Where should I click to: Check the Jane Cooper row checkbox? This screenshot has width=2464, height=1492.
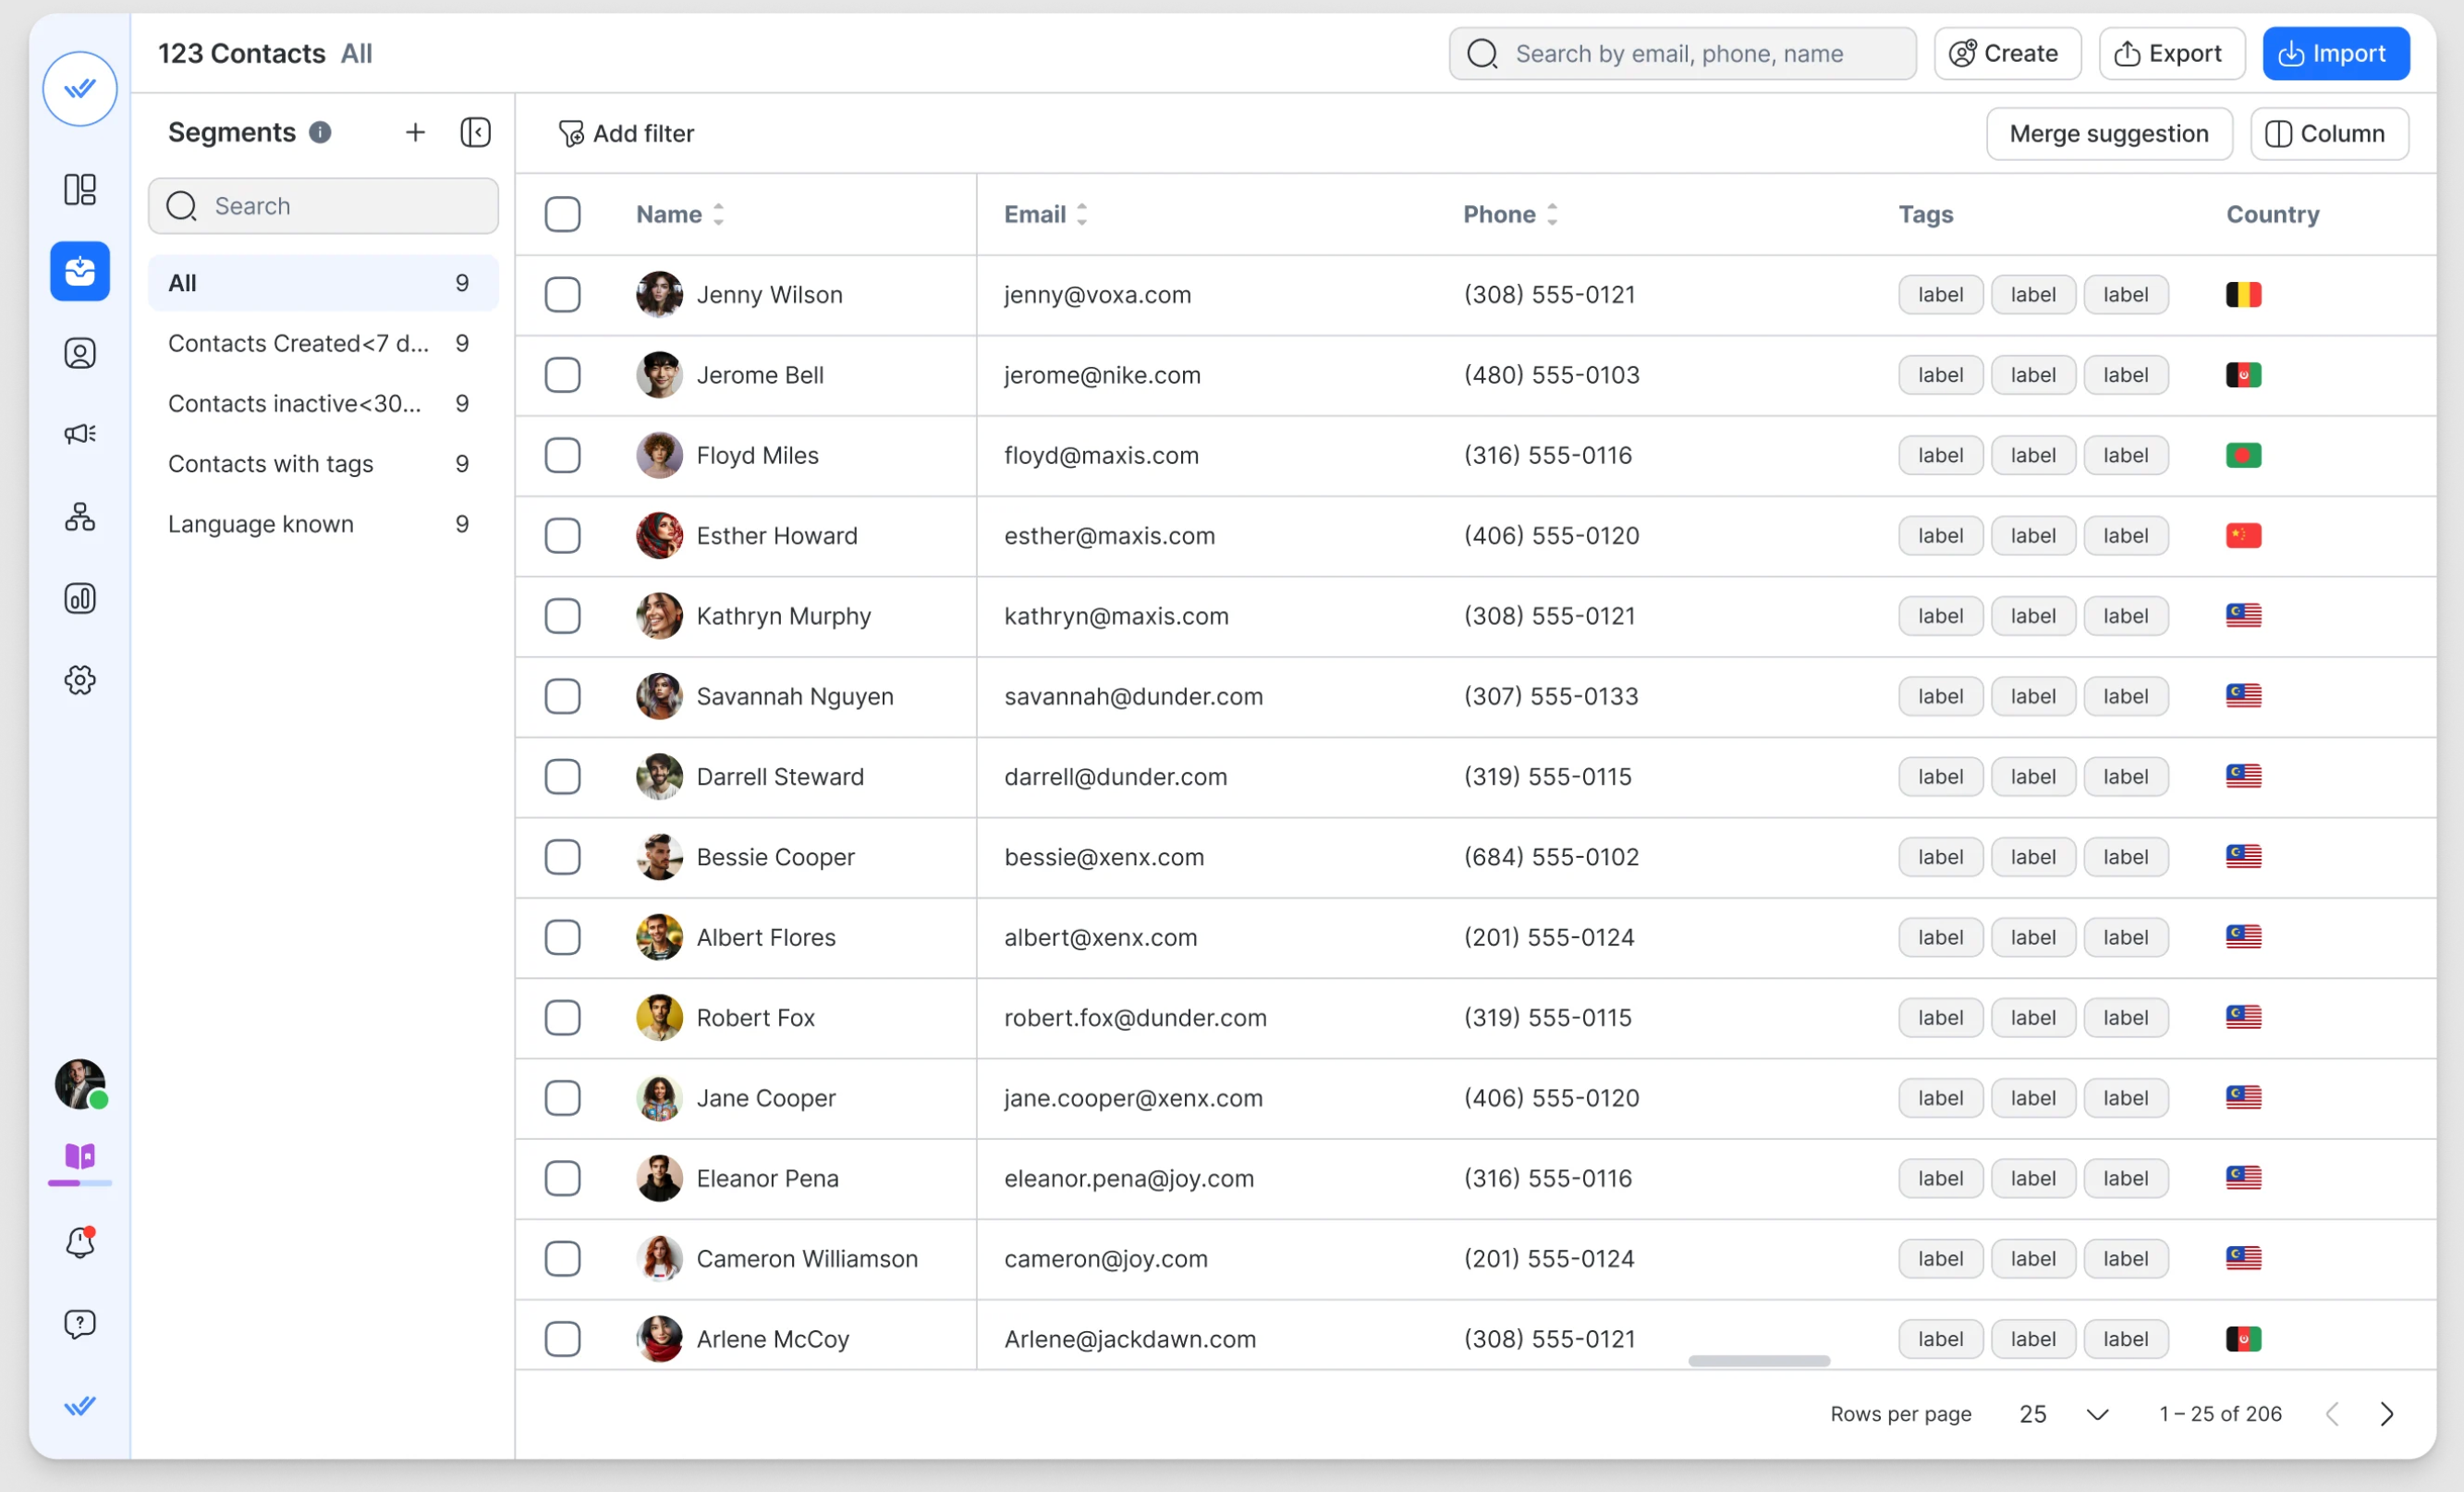pyautogui.click(x=563, y=1098)
